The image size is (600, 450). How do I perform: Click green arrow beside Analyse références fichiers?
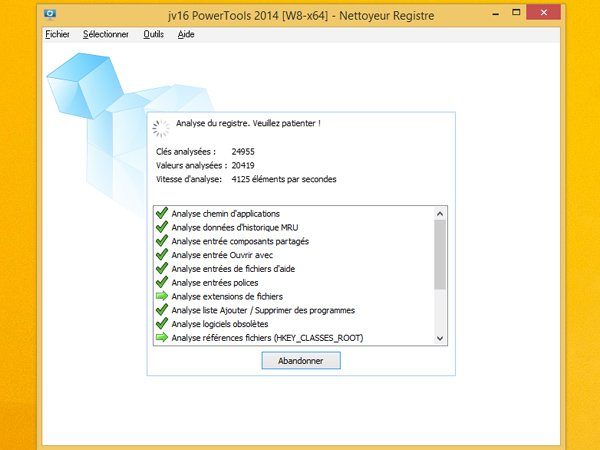pyautogui.click(x=162, y=337)
